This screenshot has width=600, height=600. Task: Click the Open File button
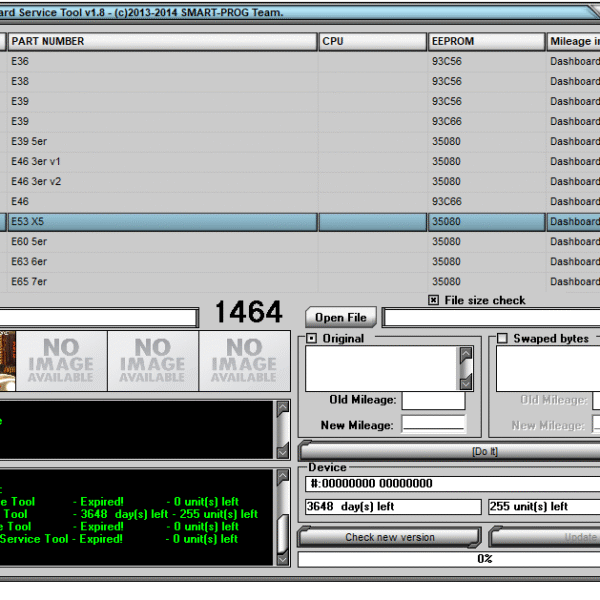(341, 317)
